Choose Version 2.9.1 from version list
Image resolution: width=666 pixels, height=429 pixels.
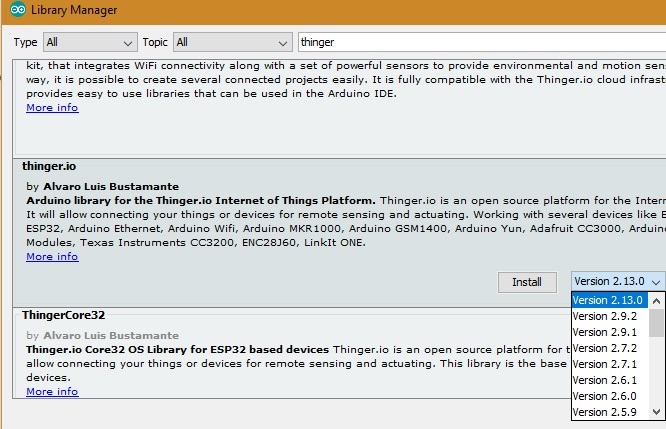(x=610, y=332)
